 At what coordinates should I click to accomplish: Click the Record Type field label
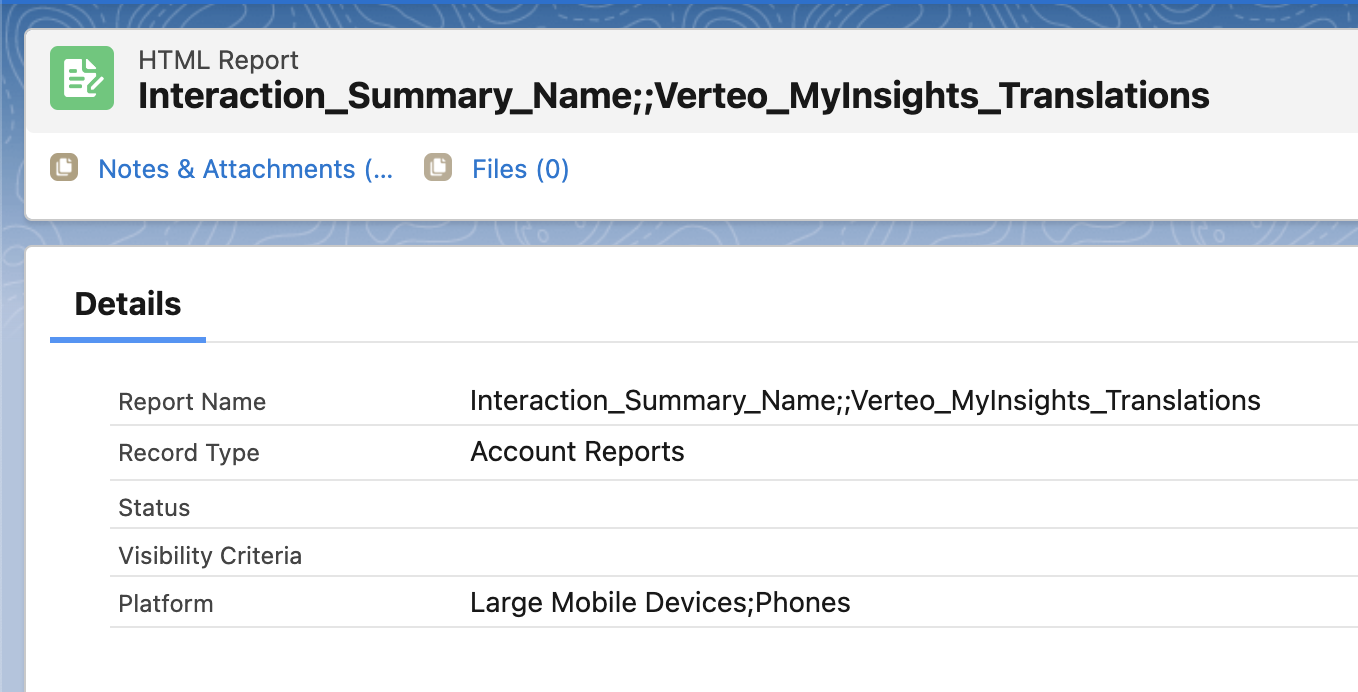pos(188,453)
